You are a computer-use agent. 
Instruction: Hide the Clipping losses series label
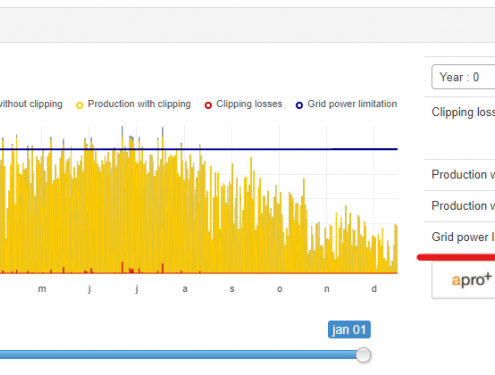coord(249,104)
